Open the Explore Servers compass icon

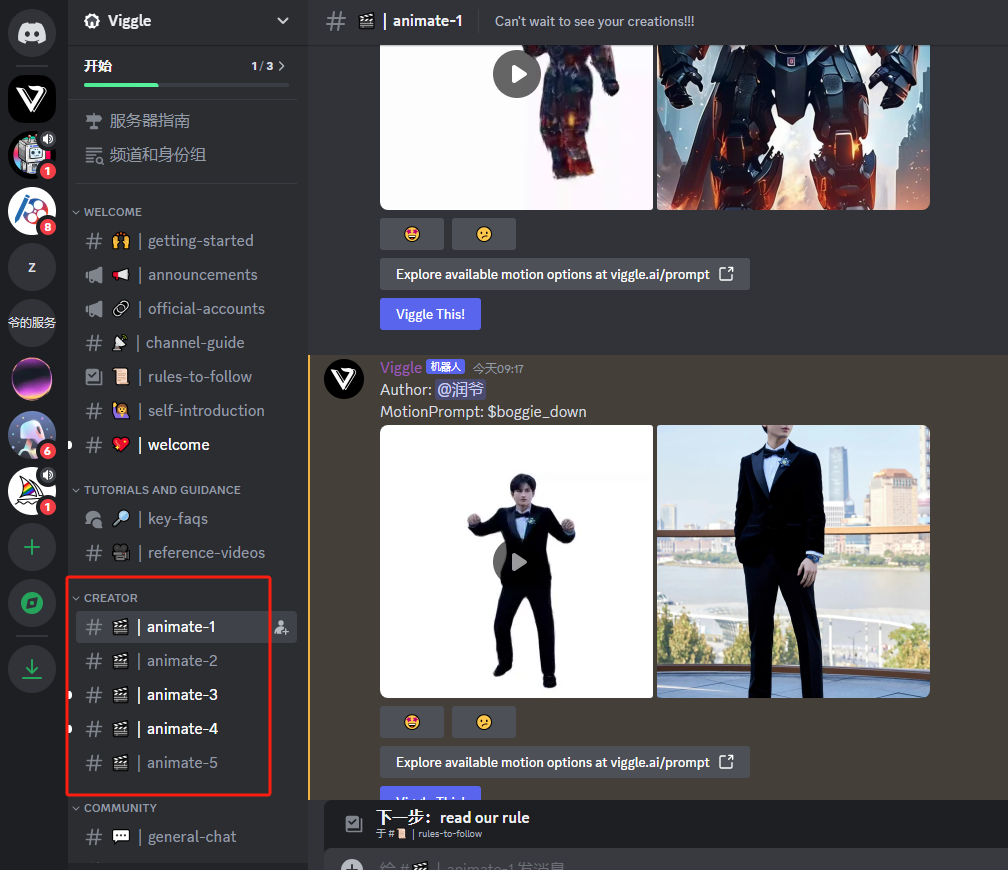pos(31,603)
